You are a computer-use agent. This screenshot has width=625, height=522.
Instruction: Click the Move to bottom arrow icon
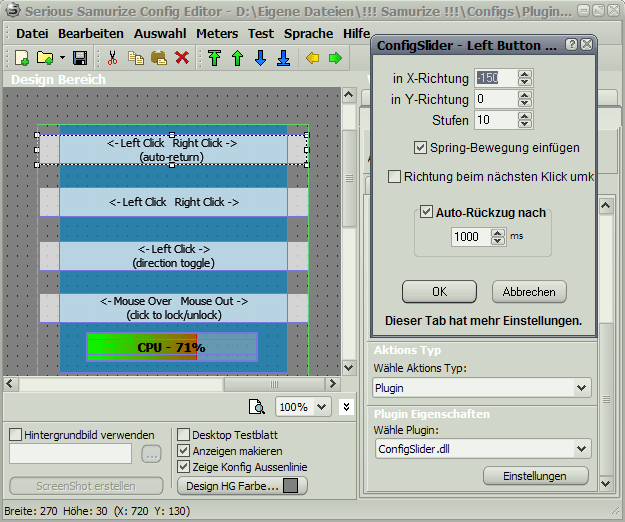pos(284,58)
